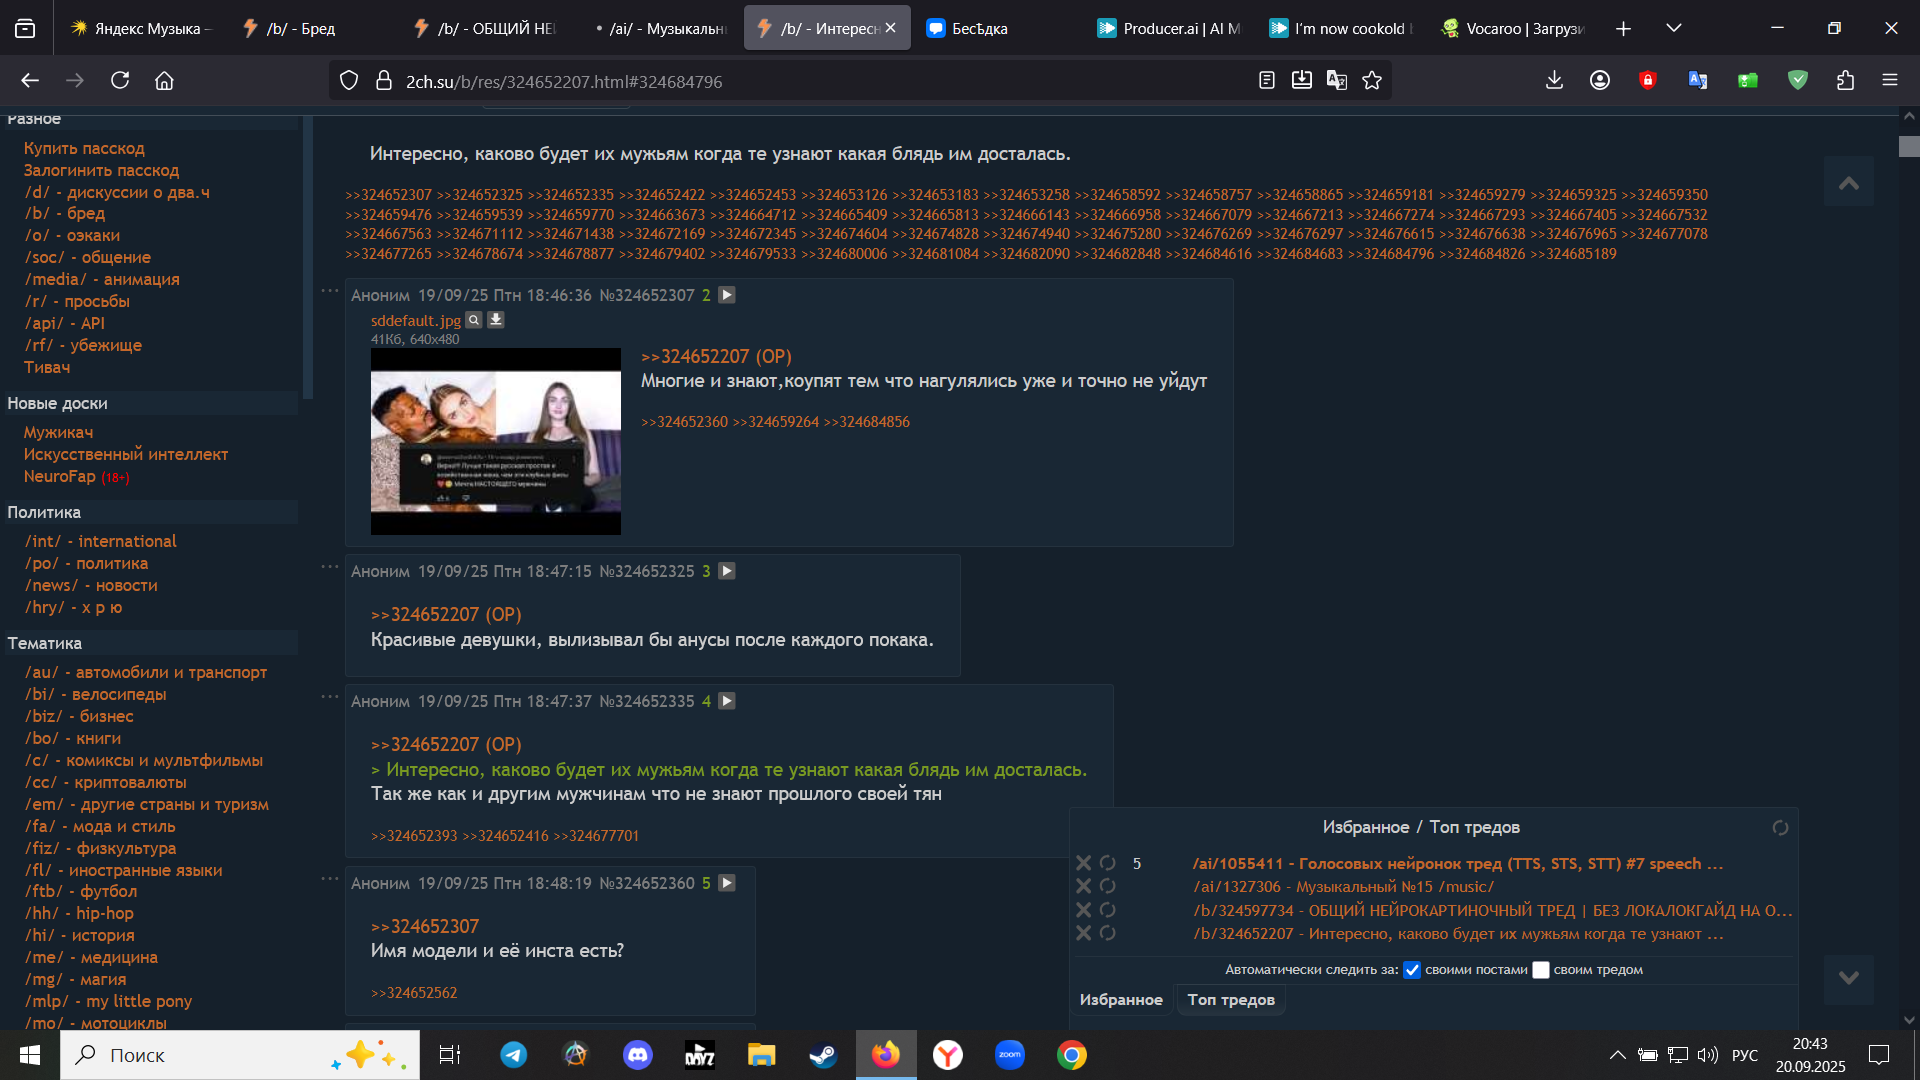Jump to page bottom with down arrow button
Viewport: 1920px width, 1080px height.
point(1848,978)
